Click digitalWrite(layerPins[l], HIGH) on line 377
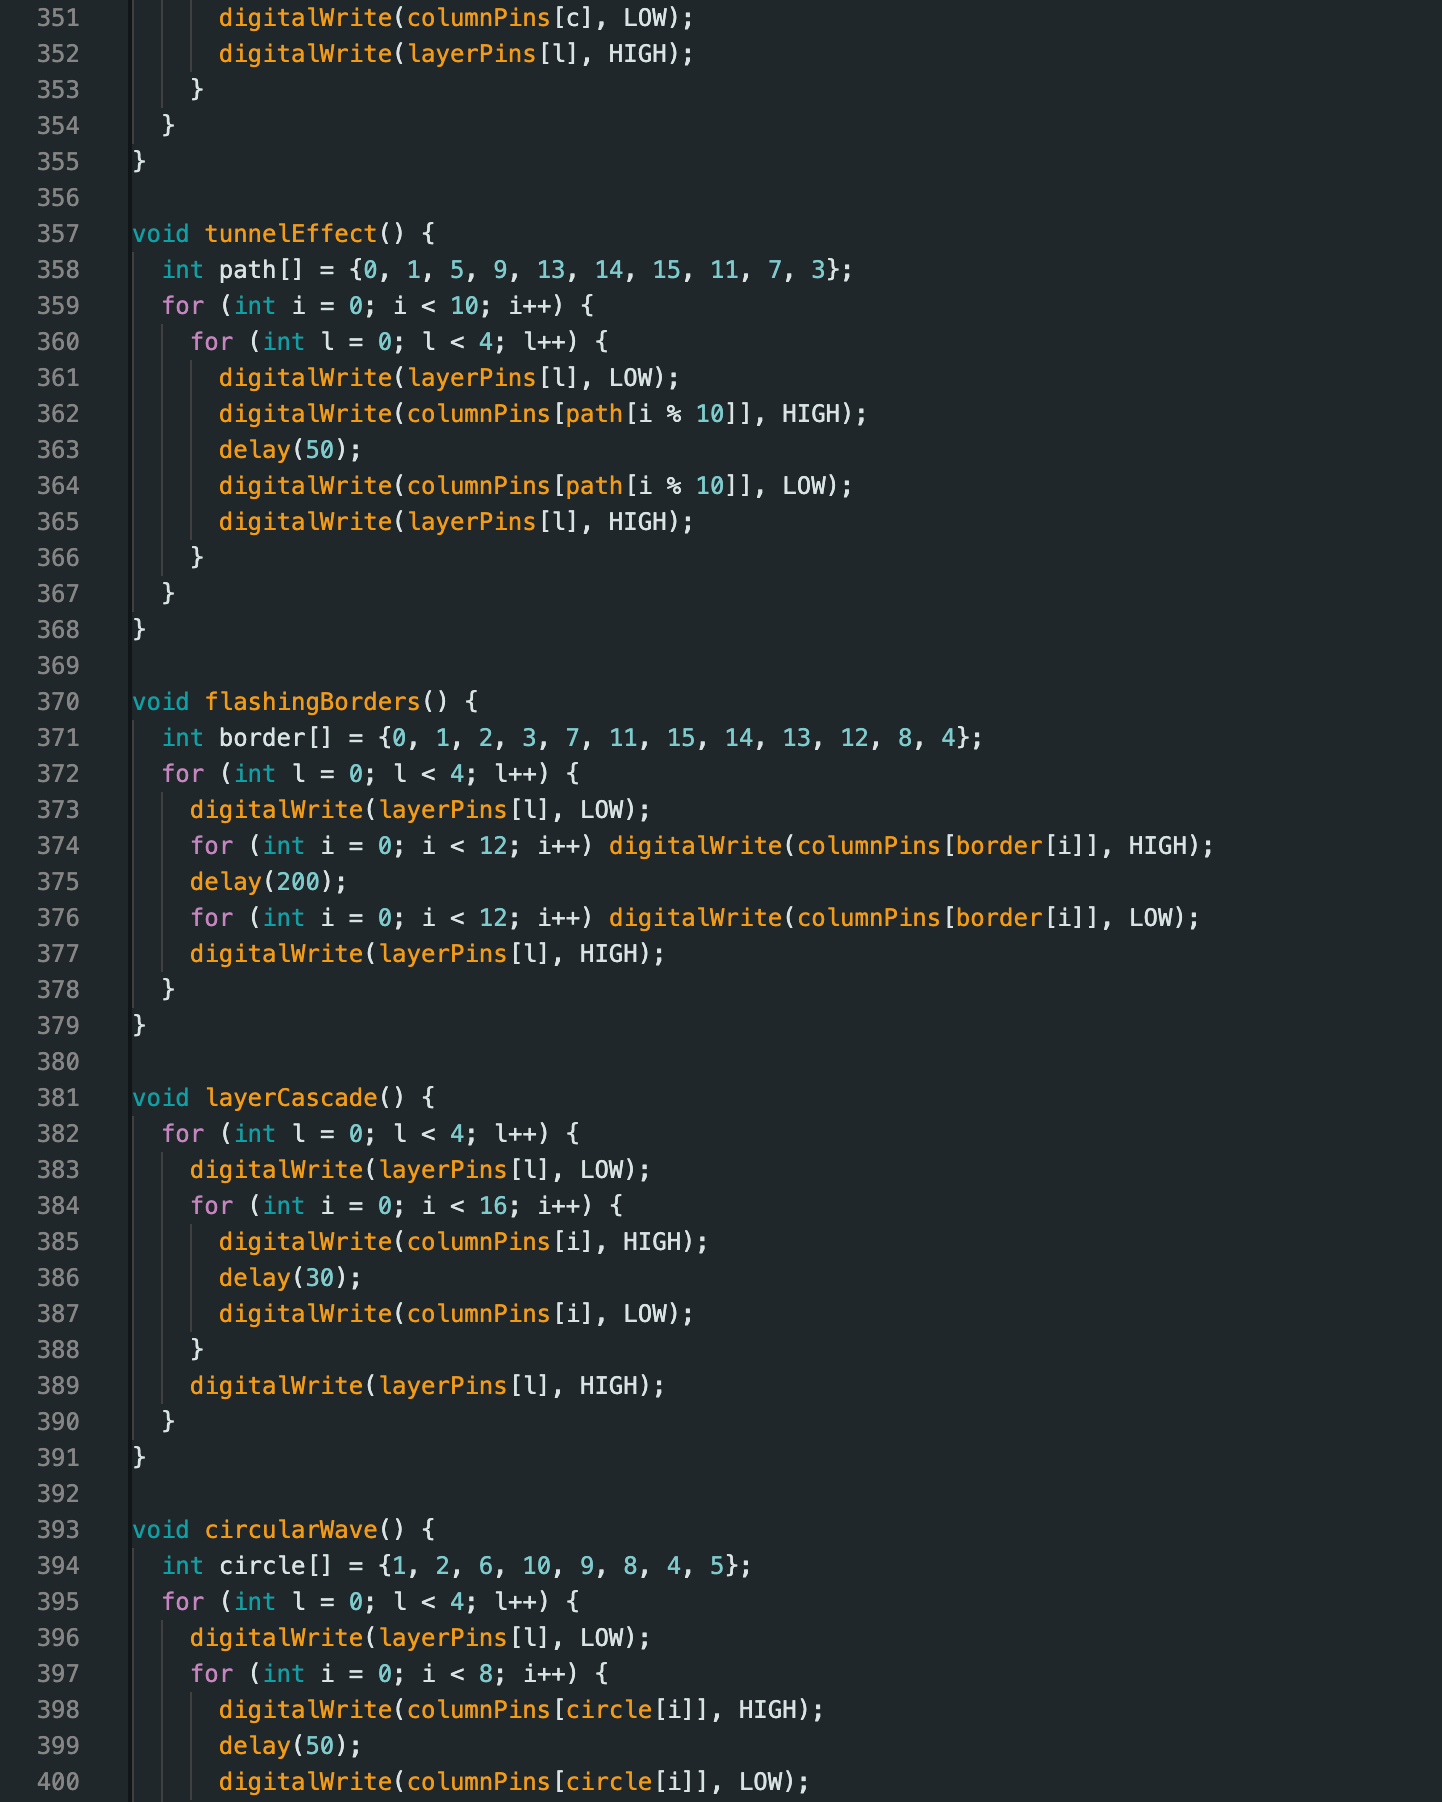 pyautogui.click(x=427, y=954)
